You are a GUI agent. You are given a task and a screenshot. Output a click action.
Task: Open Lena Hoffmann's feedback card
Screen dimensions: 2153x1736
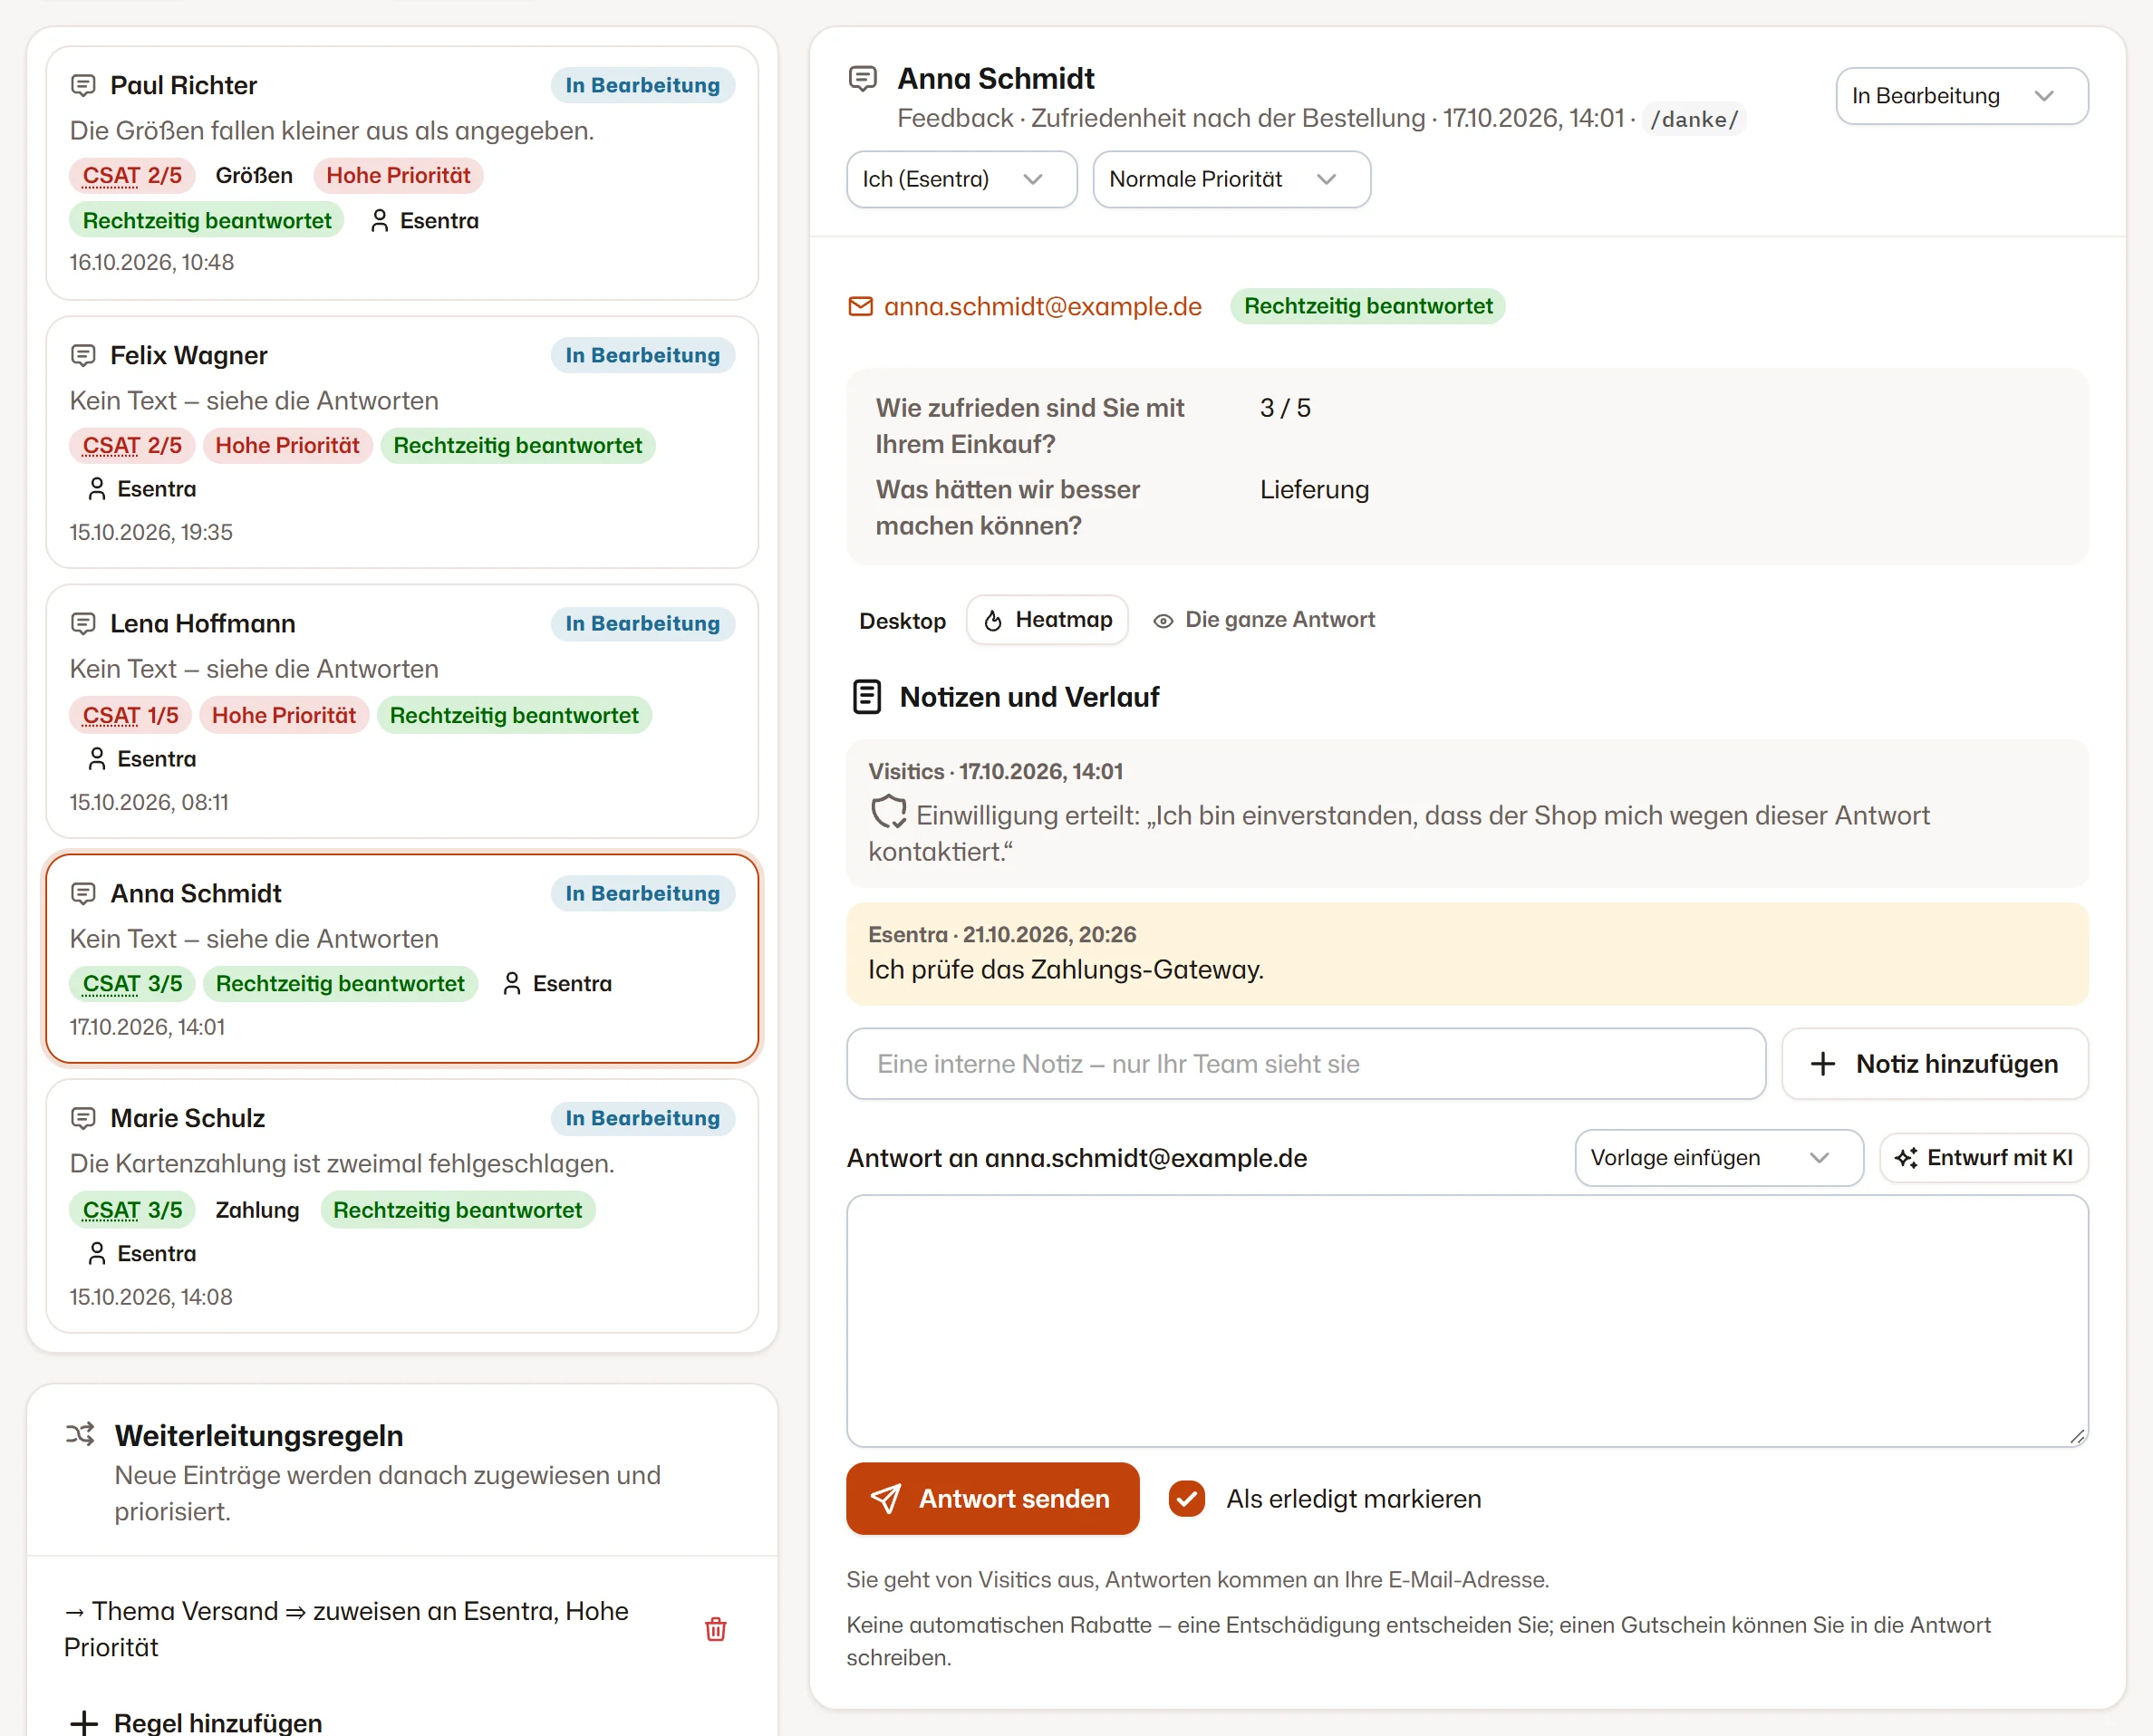(402, 711)
